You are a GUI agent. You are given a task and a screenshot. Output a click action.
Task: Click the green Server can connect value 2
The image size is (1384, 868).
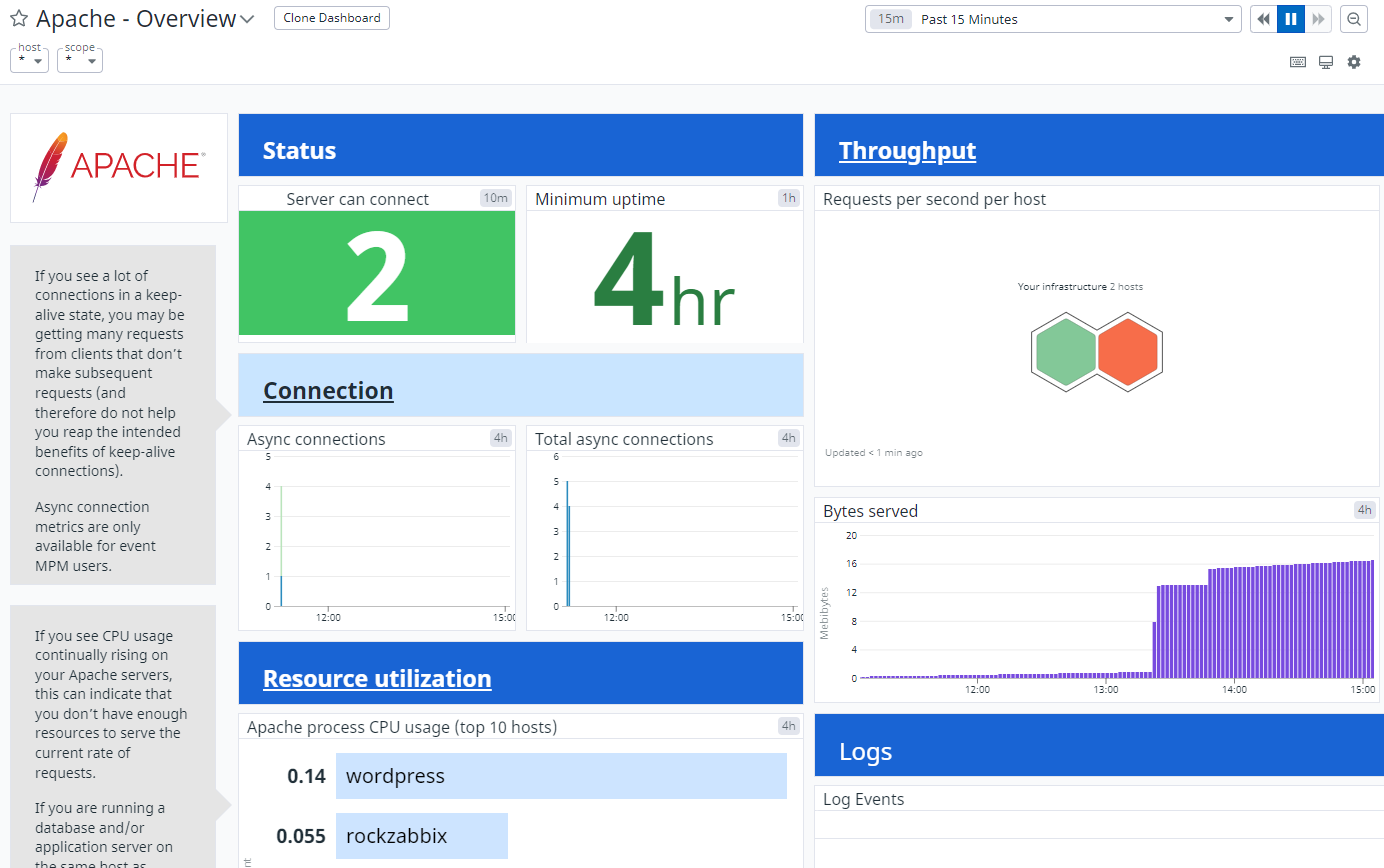(x=377, y=273)
